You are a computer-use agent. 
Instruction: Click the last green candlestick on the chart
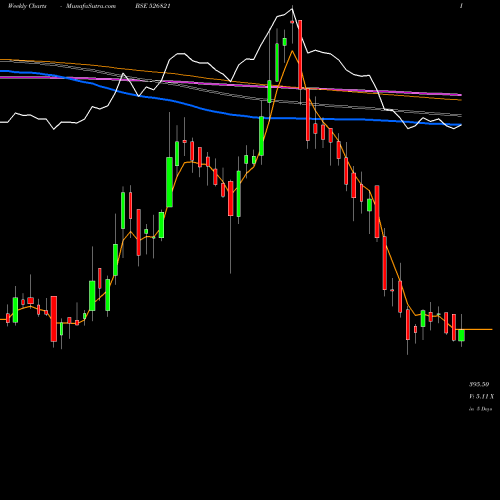[461, 335]
